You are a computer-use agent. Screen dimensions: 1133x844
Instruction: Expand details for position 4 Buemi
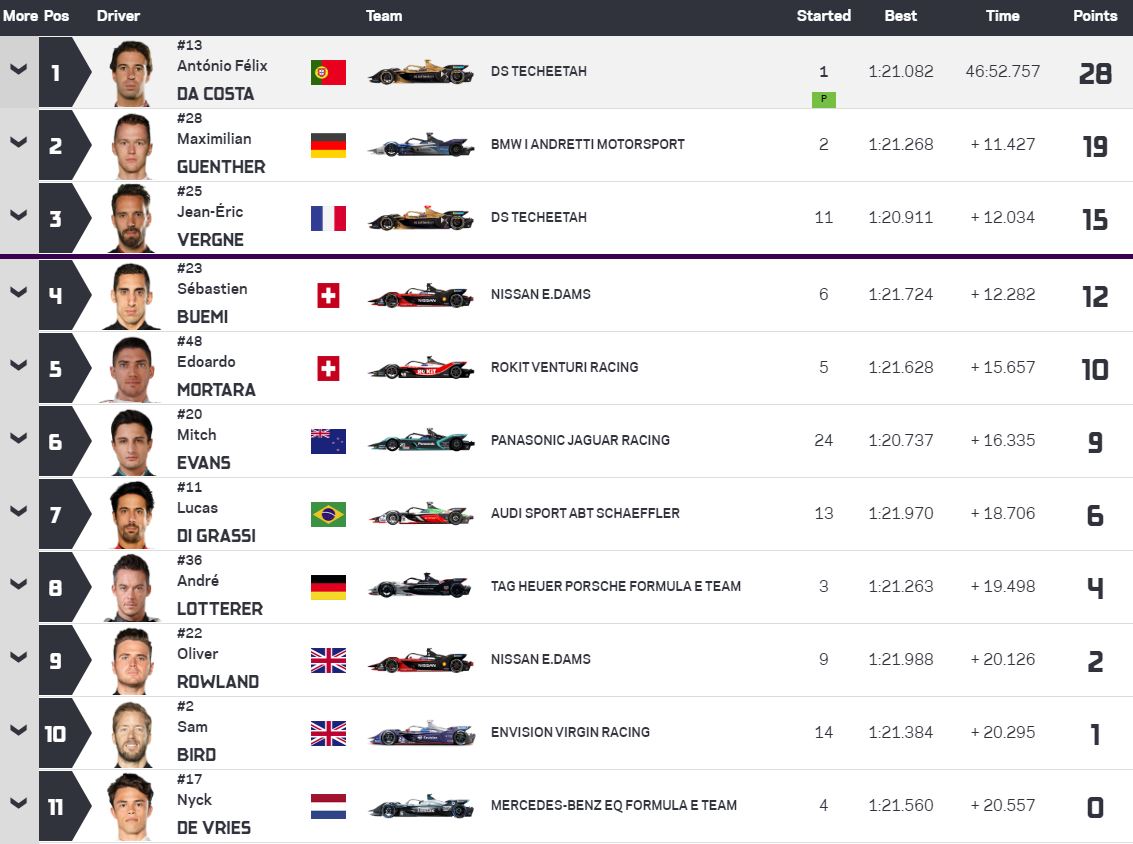18,293
